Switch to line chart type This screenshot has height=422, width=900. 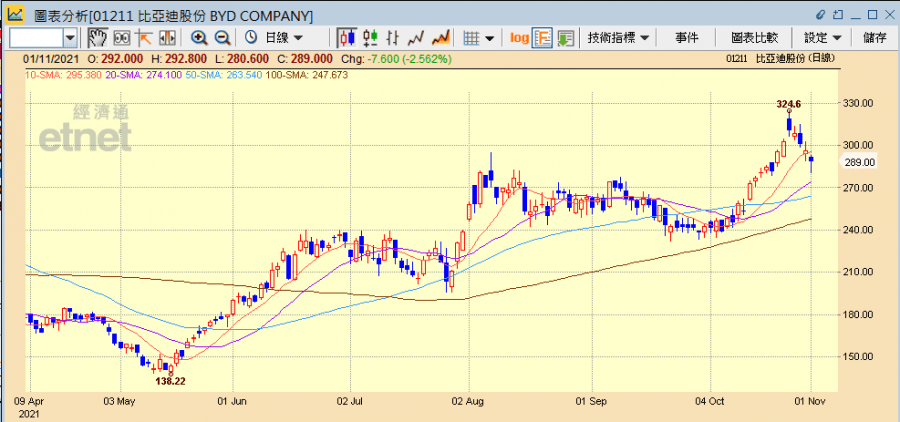click(416, 37)
